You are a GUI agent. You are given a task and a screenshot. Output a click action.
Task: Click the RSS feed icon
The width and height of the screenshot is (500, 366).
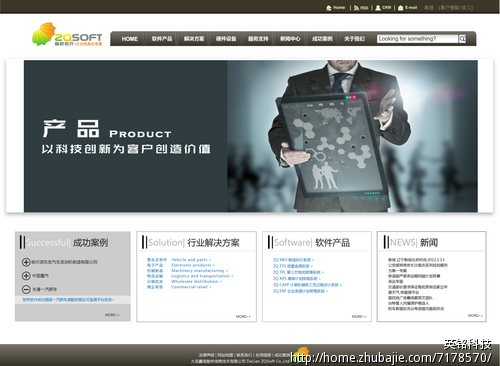[356, 8]
